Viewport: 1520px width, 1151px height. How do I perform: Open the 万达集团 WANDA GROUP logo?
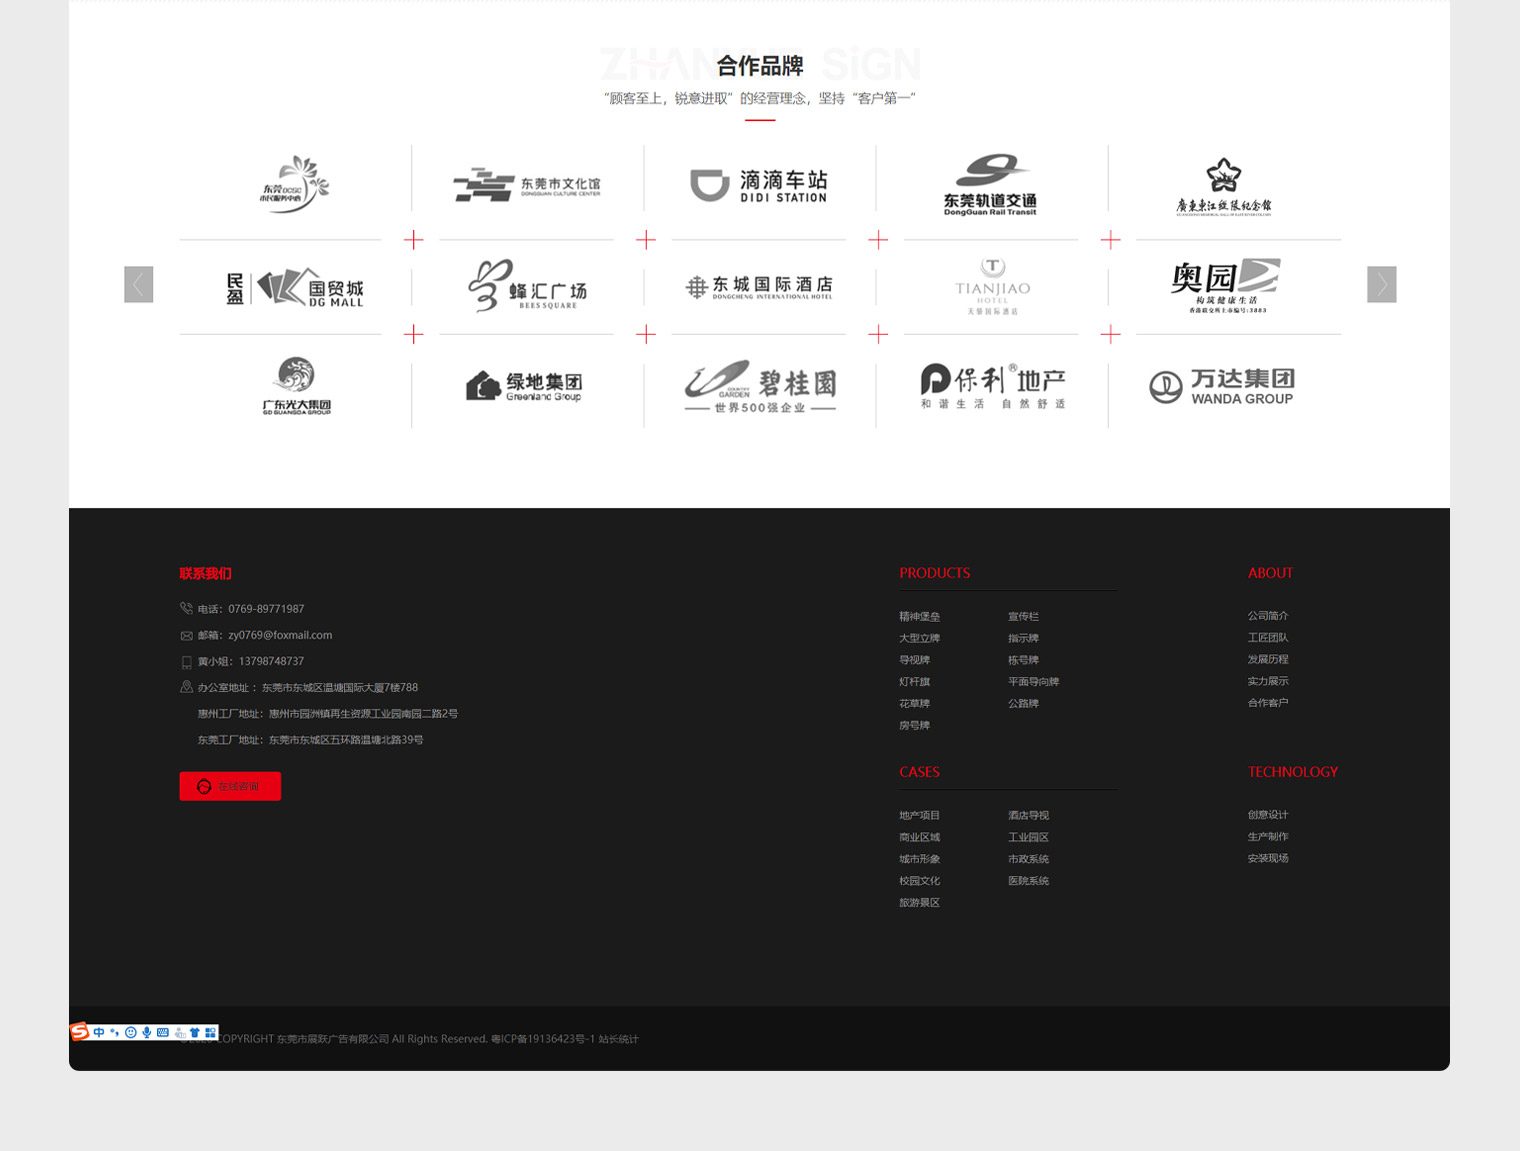[1222, 387]
